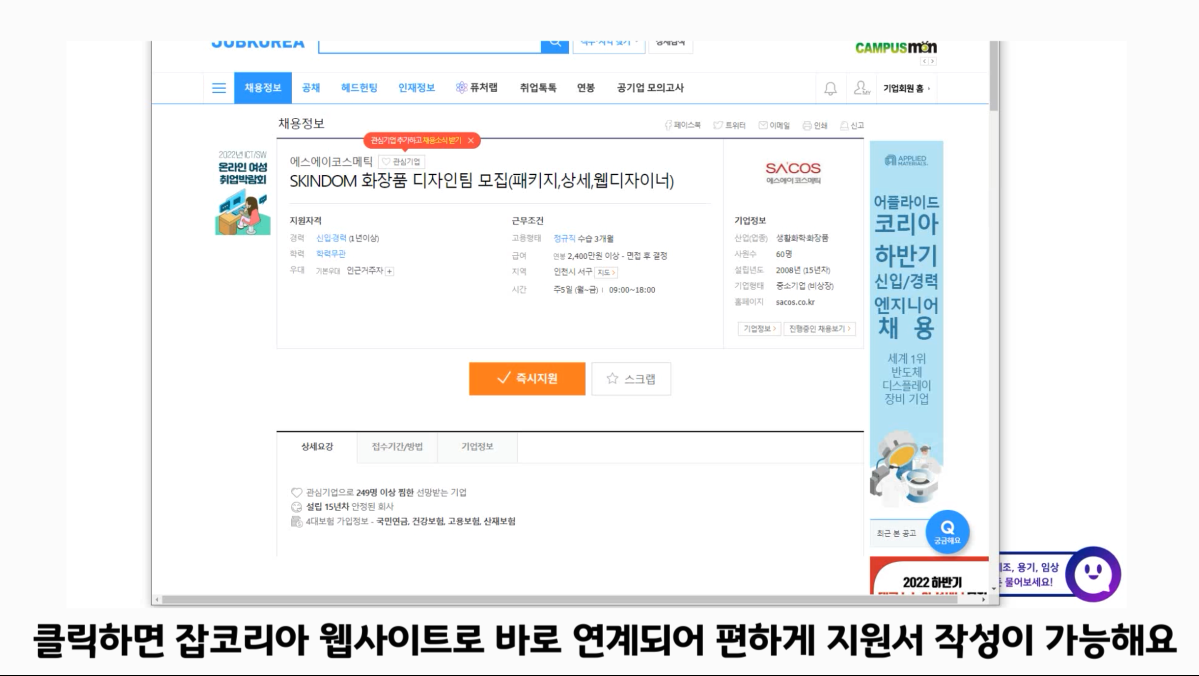Open the 공기업 모의고사 menu

coord(650,88)
